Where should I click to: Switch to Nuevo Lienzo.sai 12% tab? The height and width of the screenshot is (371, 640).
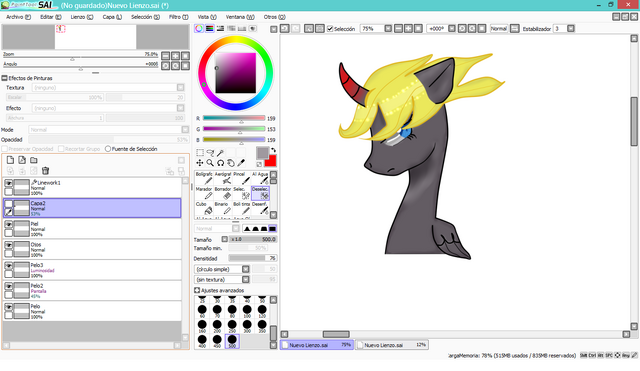pos(392,345)
